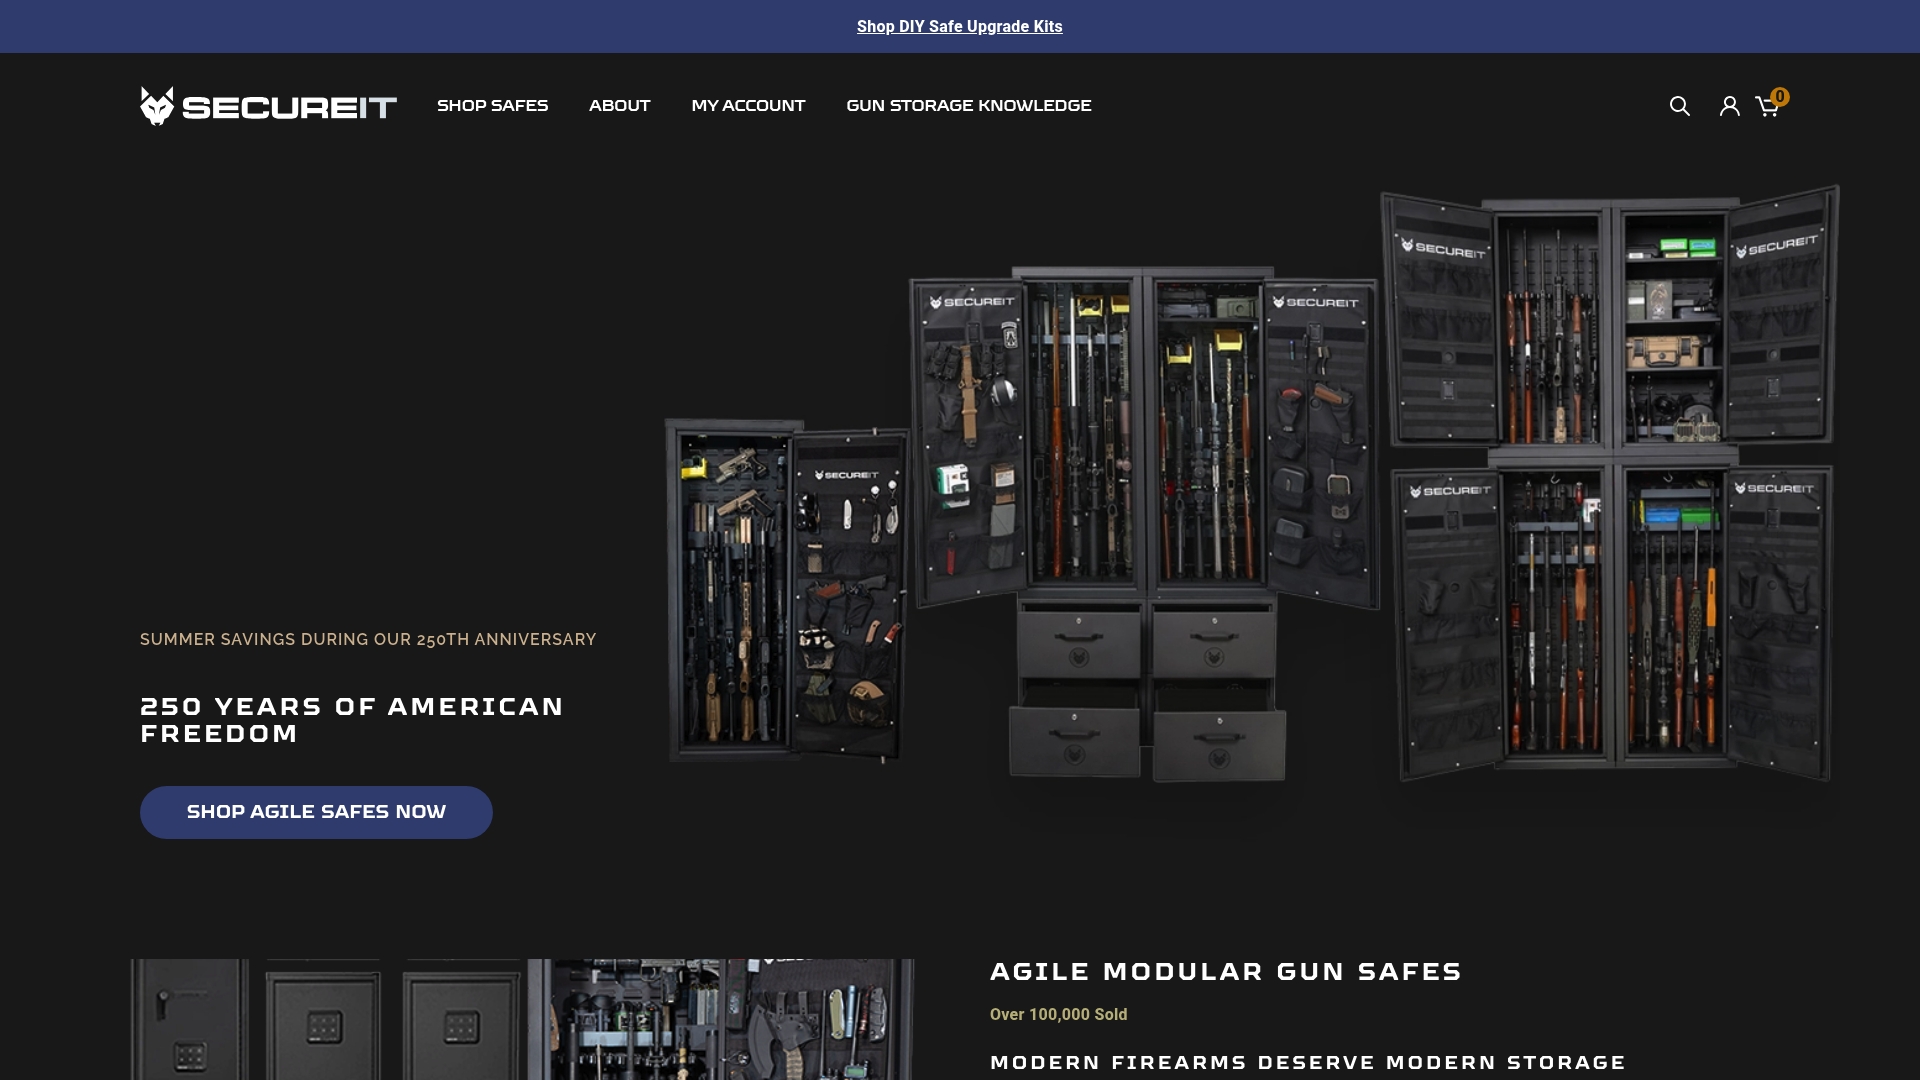Click the Summer Savings anniversary text
Image resolution: width=1920 pixels, height=1080 pixels.
tap(368, 640)
